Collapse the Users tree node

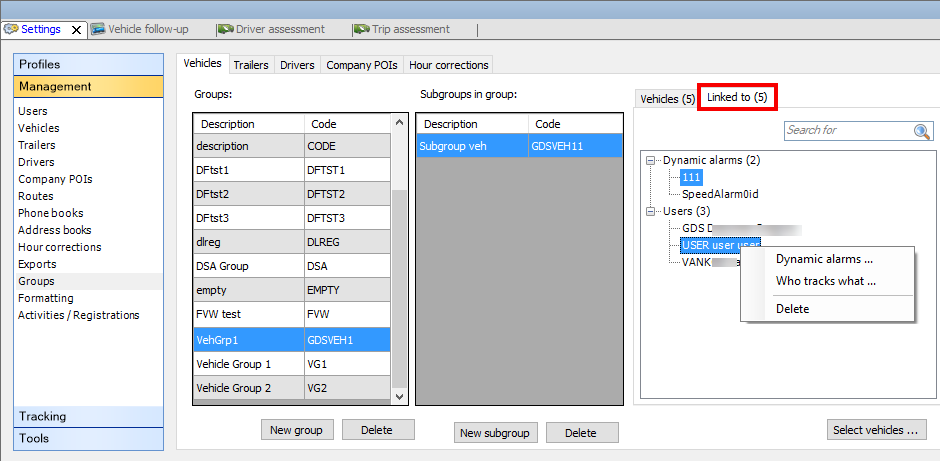[x=652, y=211]
